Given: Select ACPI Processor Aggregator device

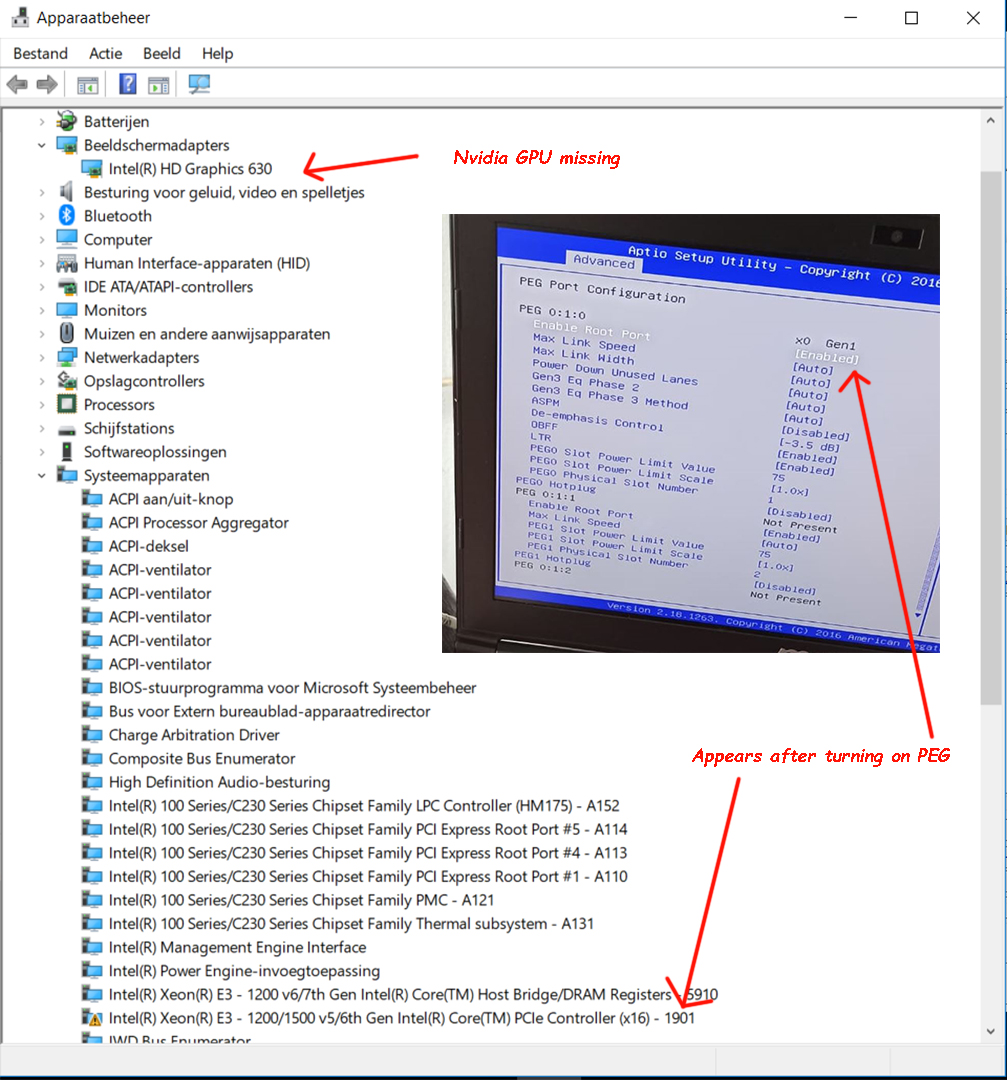Looking at the screenshot, I should tap(198, 523).
